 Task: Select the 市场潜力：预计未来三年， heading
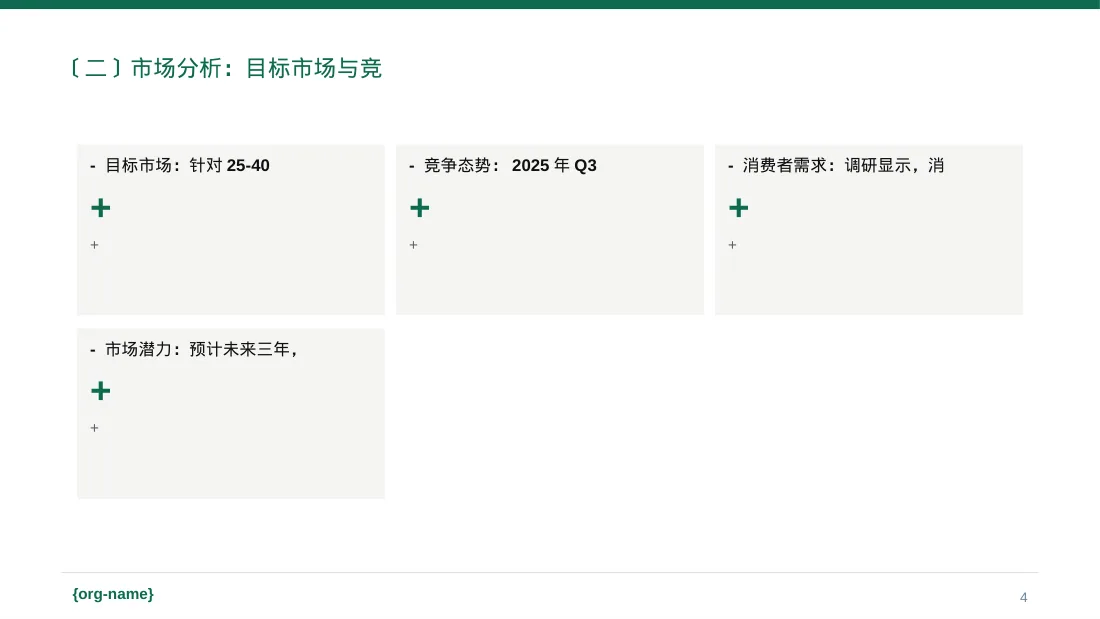pyautogui.click(x=194, y=350)
